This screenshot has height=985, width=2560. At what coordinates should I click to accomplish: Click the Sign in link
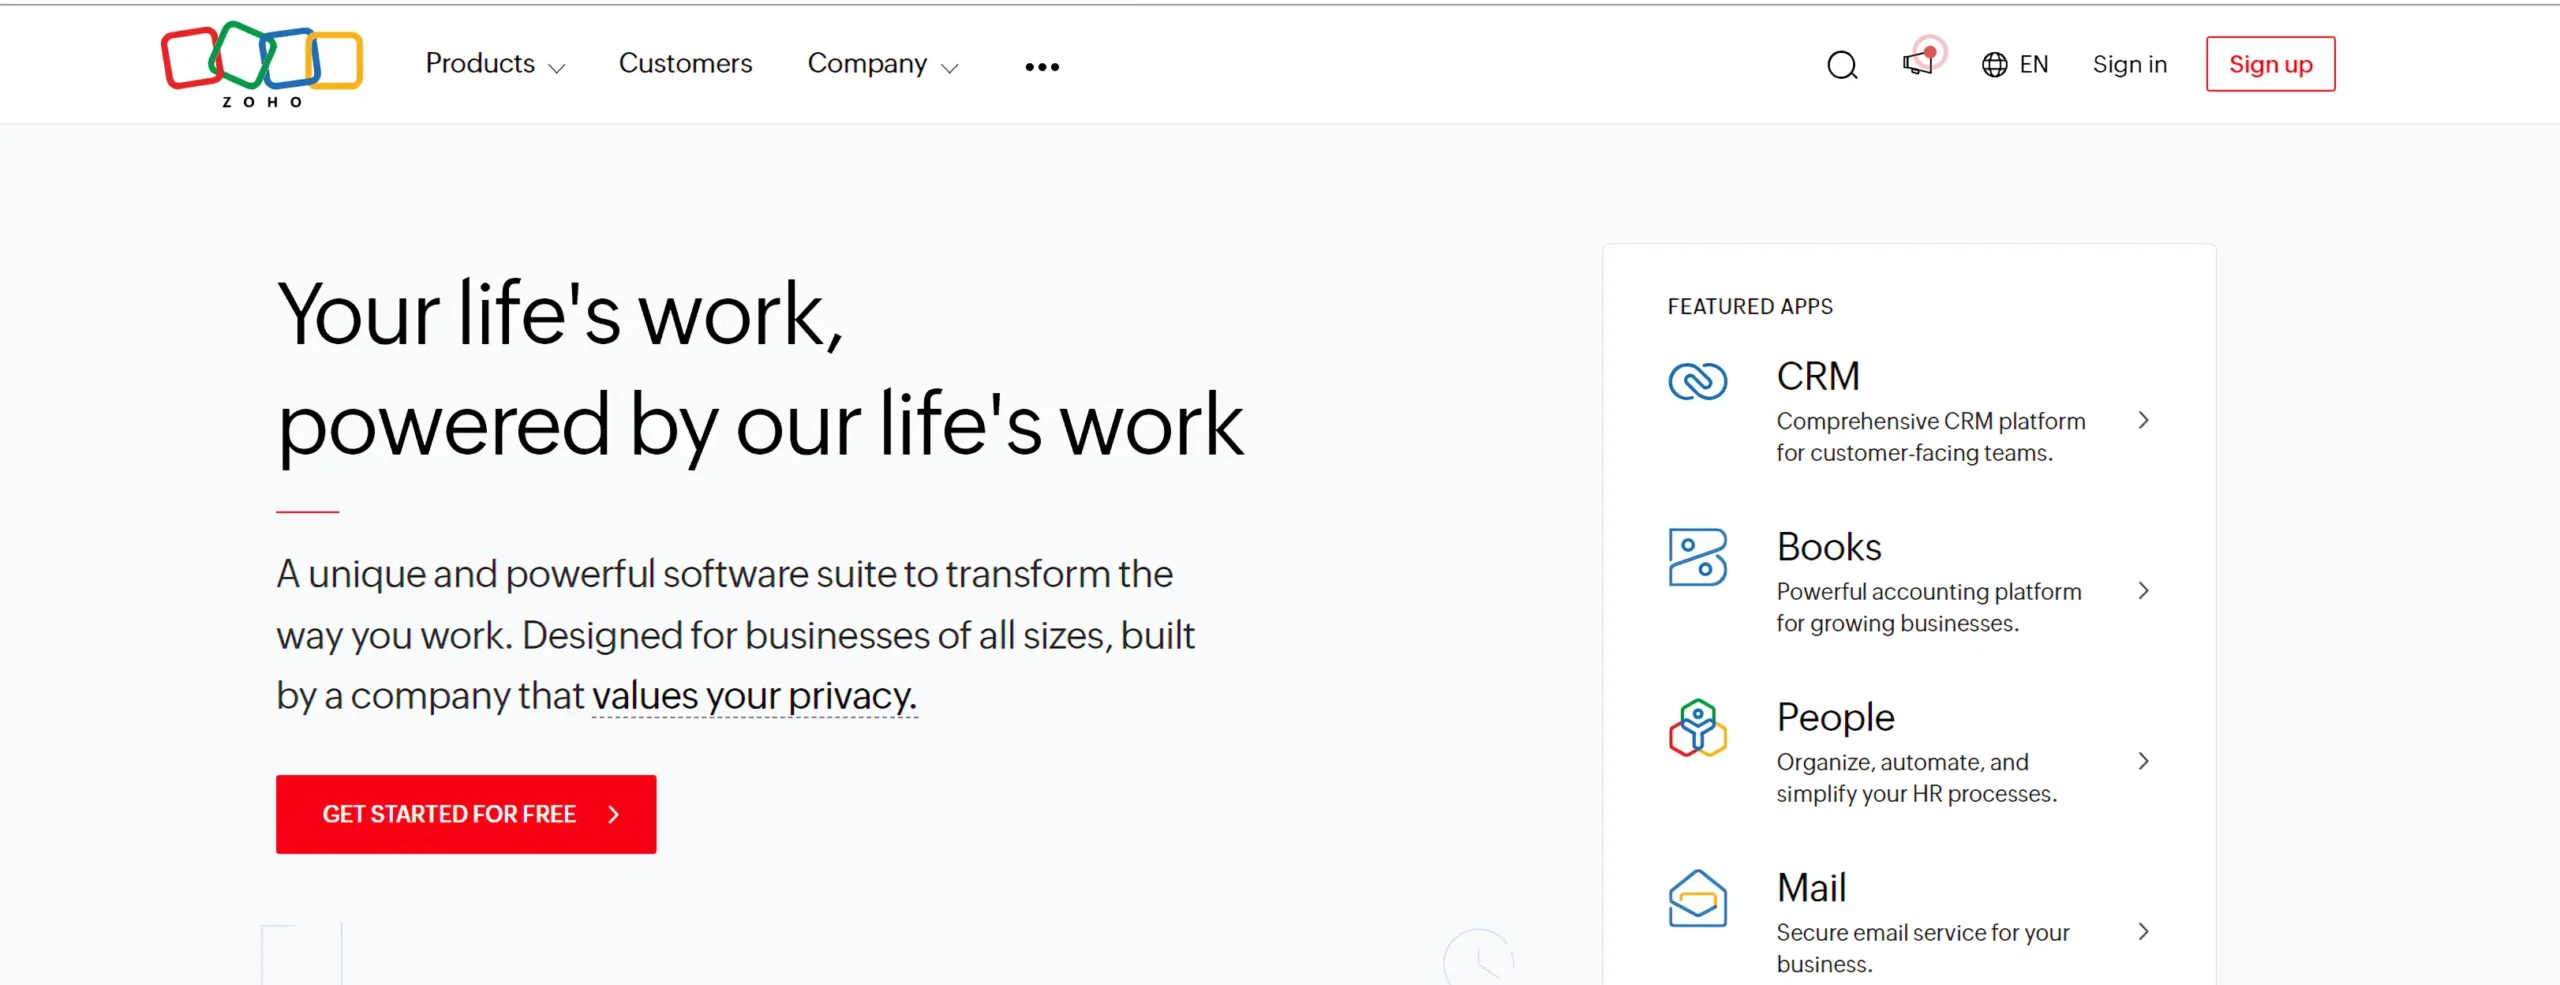coord(2129,65)
